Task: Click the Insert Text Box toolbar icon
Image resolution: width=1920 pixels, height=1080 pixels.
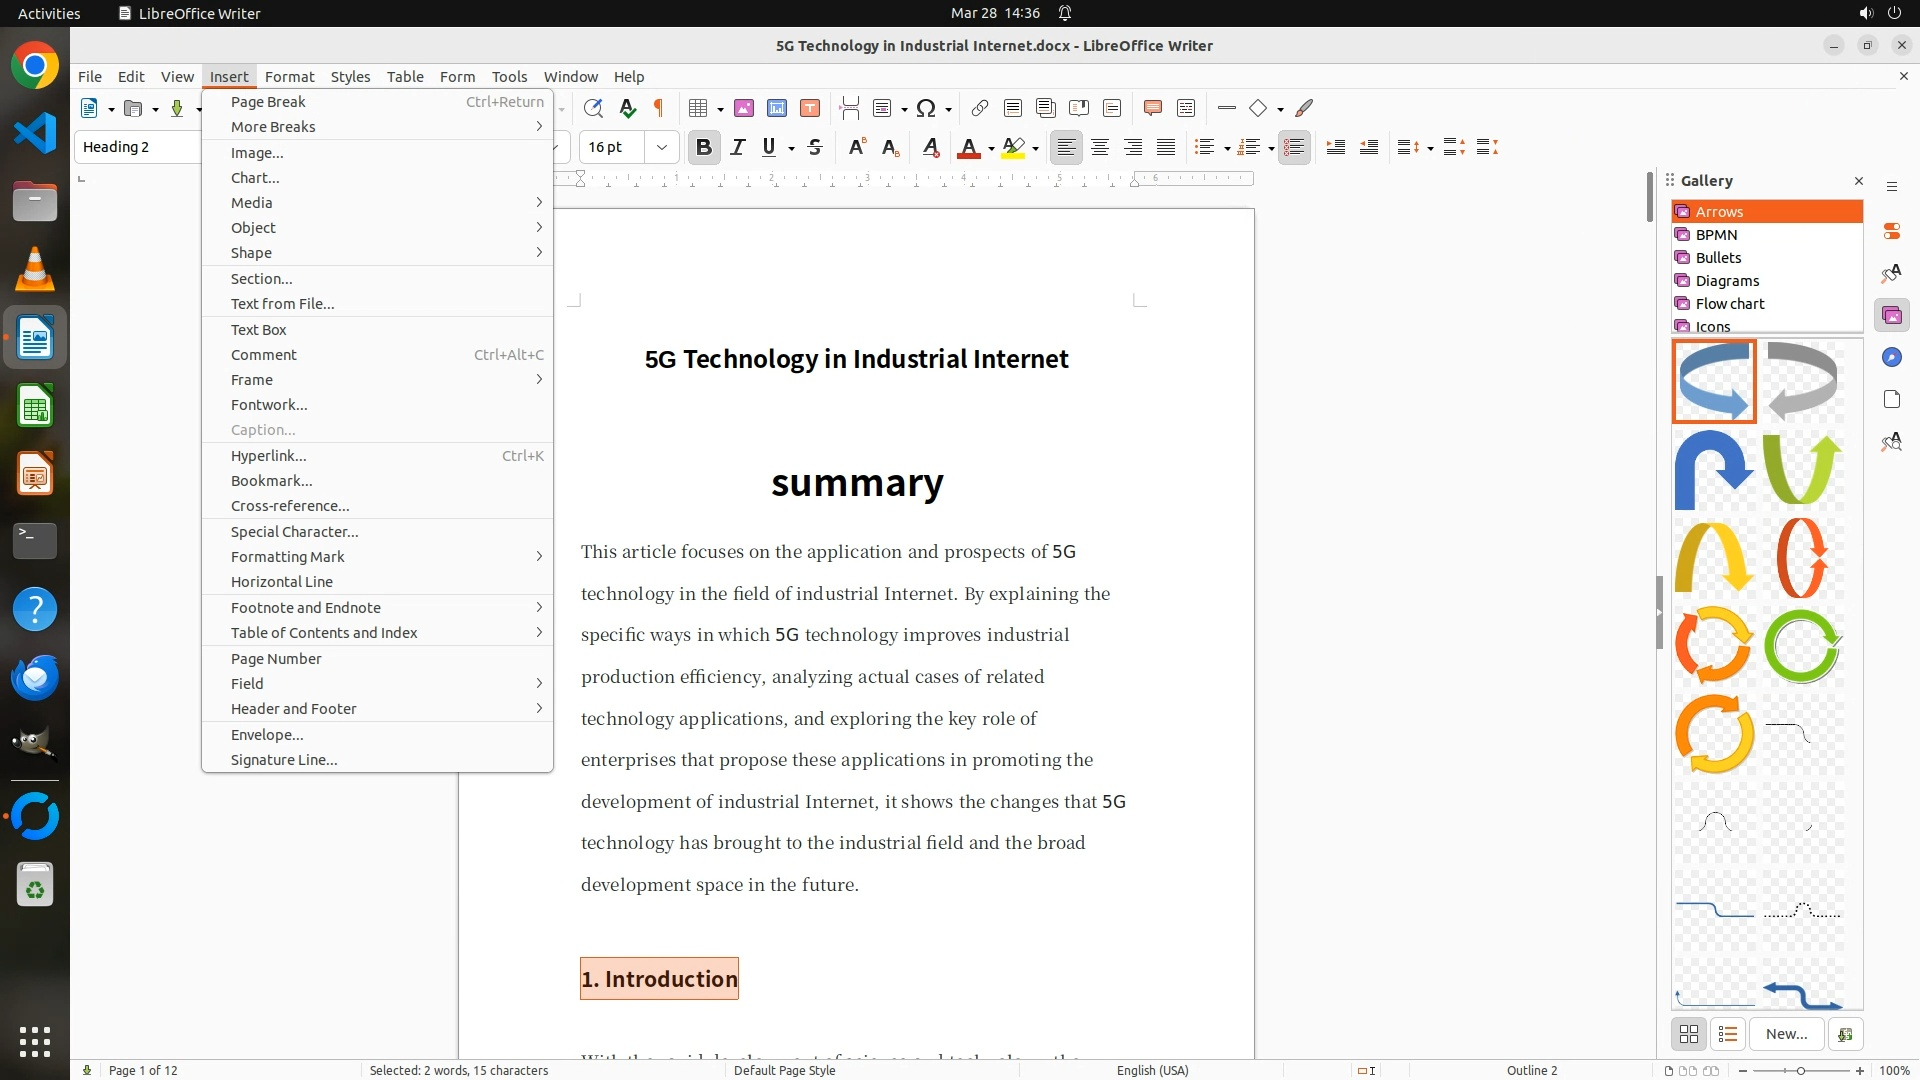Action: pyautogui.click(x=810, y=108)
